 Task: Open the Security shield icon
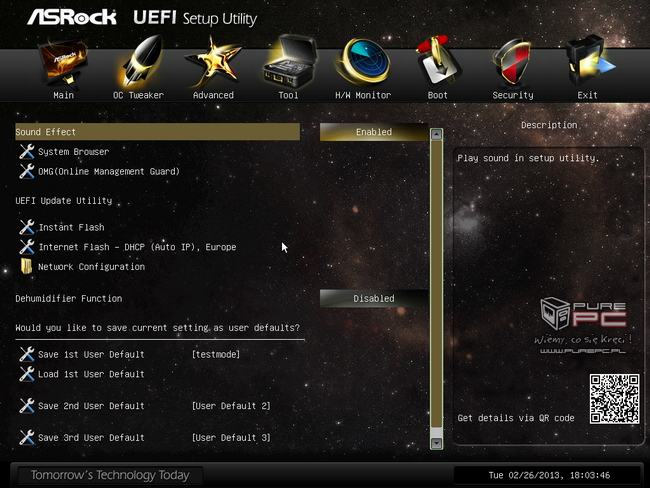point(512,62)
